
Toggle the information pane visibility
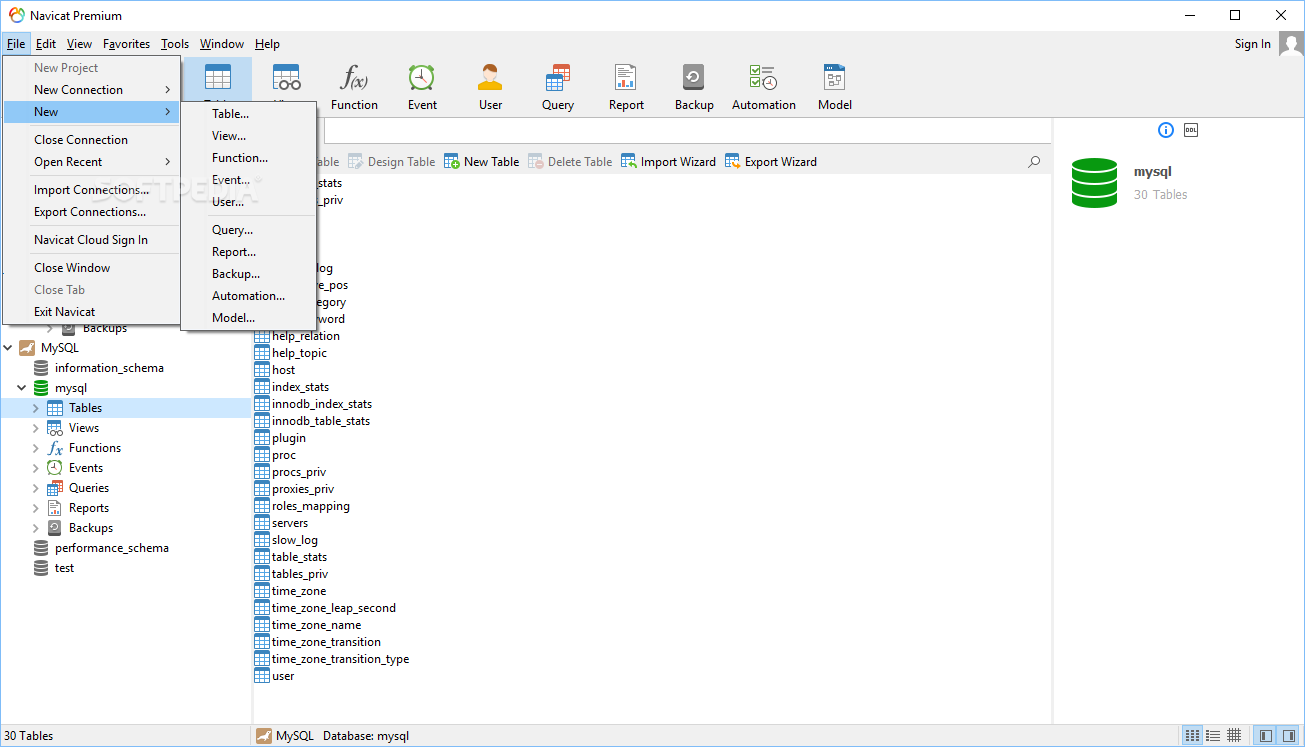tap(1288, 735)
